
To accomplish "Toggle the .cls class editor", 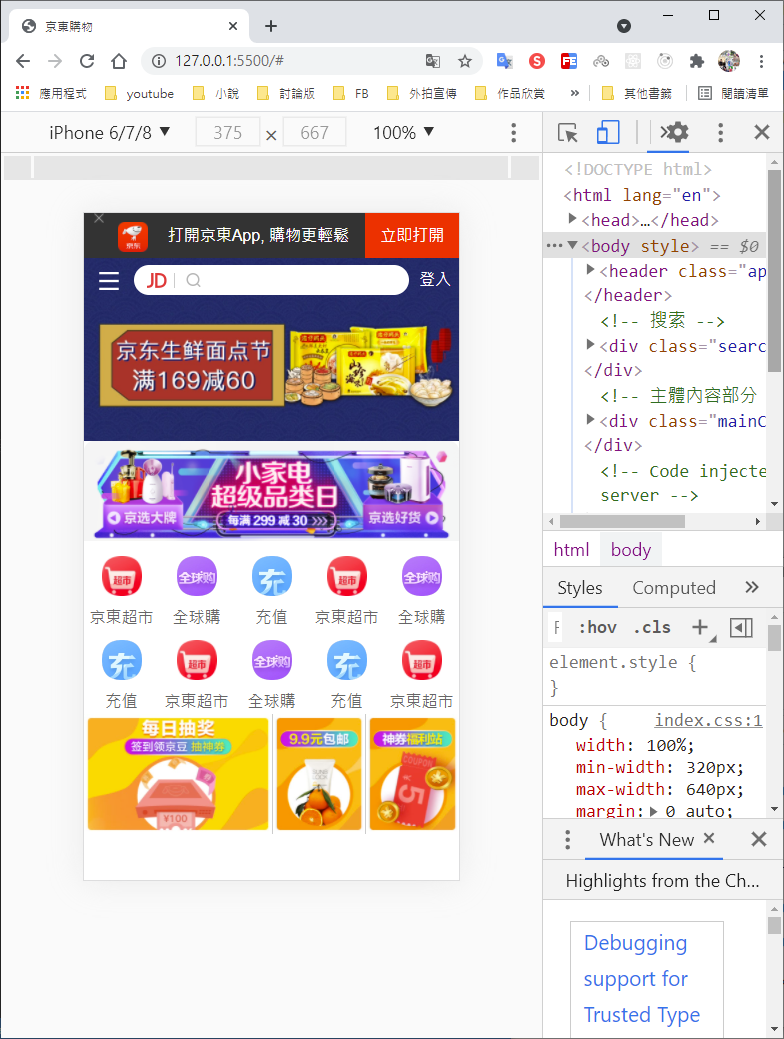I will (651, 627).
